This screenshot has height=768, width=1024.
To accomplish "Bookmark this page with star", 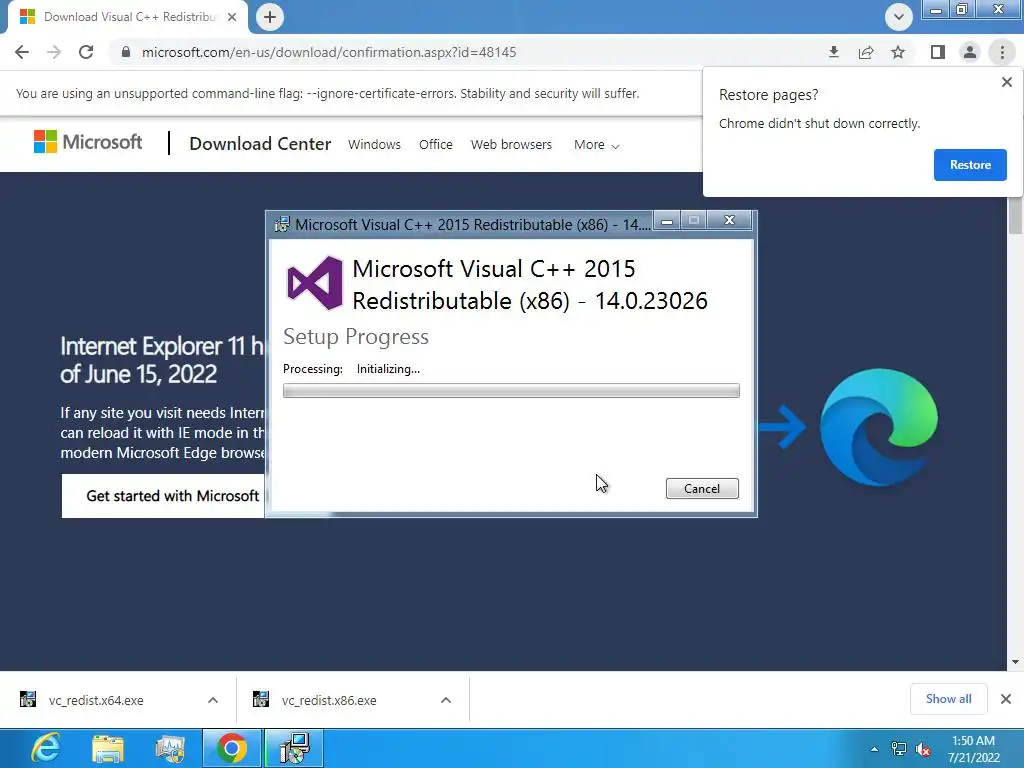I will coord(898,52).
